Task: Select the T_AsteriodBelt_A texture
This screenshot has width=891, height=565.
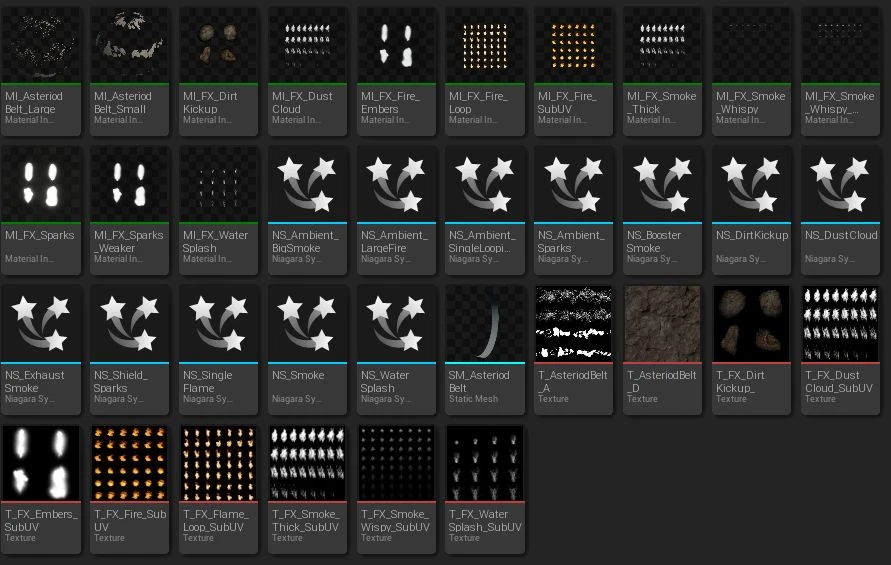Action: pos(573,350)
